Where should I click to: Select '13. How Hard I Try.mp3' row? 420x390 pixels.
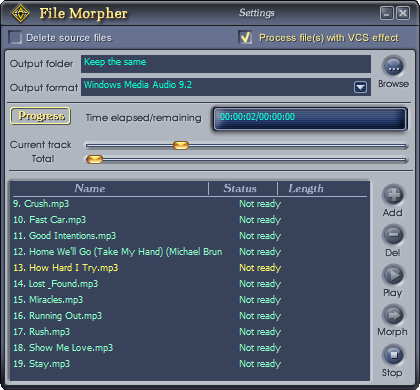click(190, 268)
